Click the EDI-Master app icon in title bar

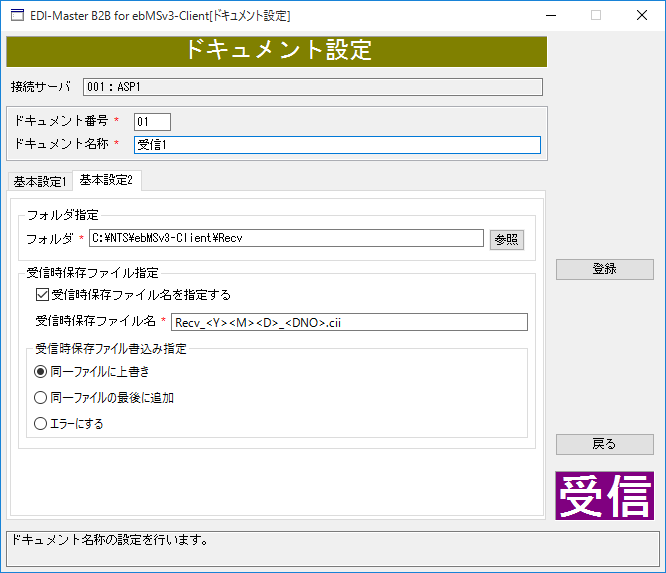tap(17, 15)
